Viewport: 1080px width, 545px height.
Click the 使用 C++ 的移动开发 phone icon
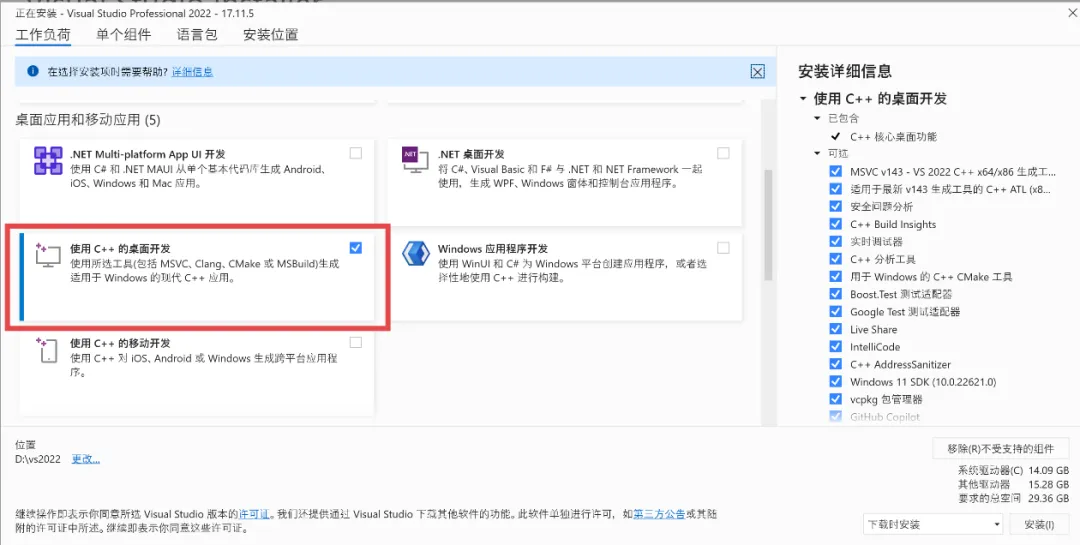(x=47, y=351)
